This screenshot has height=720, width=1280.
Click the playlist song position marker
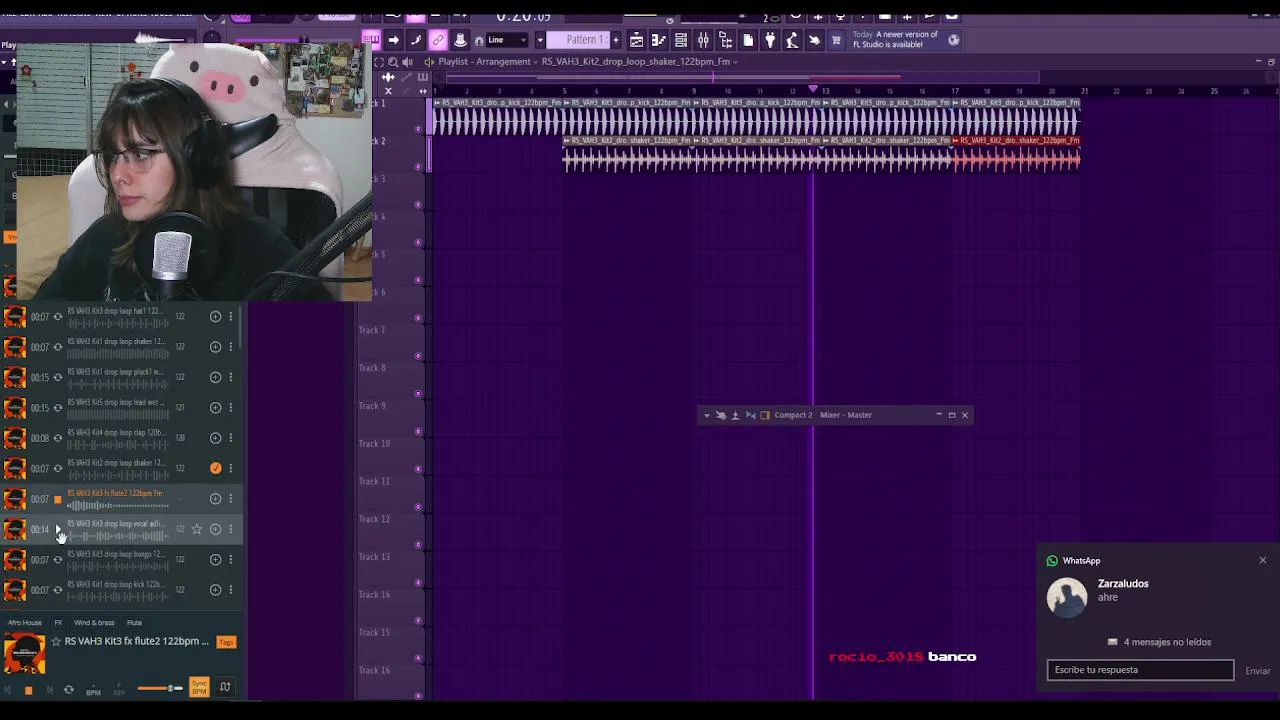pyautogui.click(x=812, y=90)
